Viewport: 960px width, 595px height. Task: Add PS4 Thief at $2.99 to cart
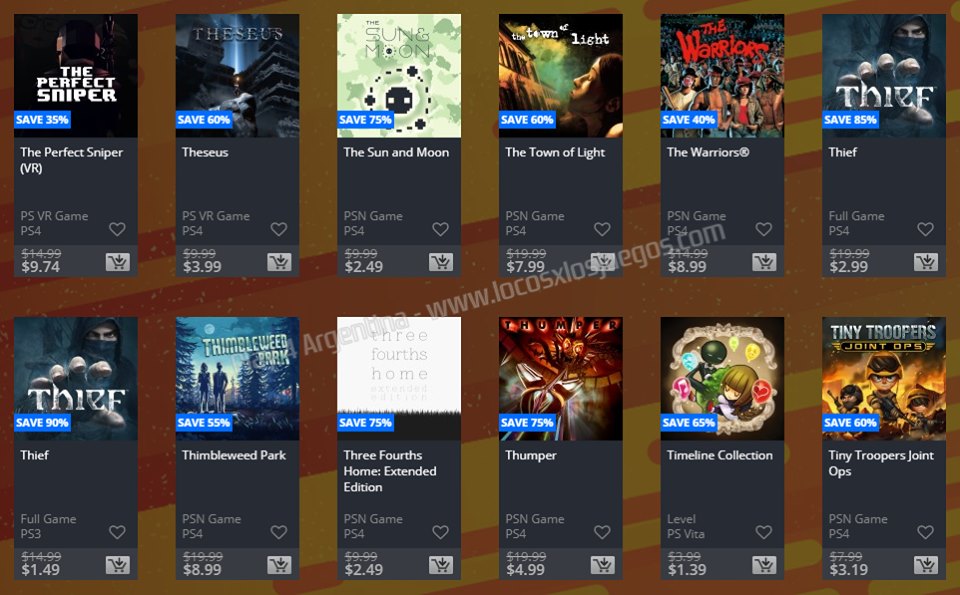pyautogui.click(x=926, y=262)
